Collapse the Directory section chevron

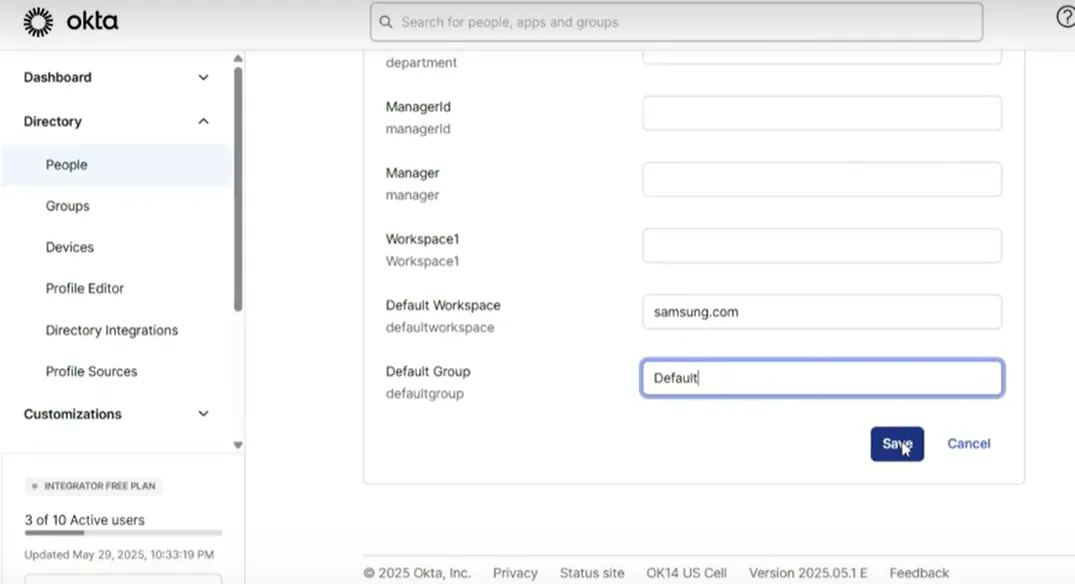point(204,121)
